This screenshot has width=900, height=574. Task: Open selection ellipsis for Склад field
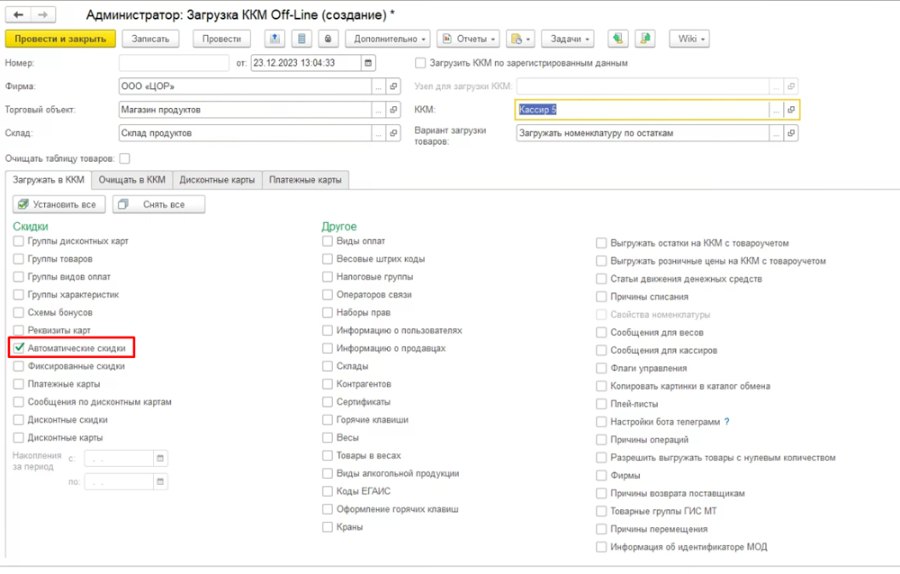coord(378,133)
